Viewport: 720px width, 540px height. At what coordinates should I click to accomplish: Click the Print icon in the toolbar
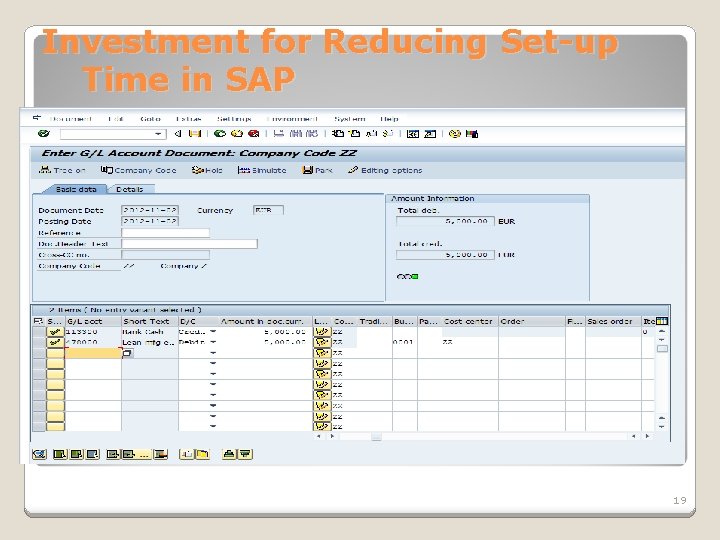[278, 134]
